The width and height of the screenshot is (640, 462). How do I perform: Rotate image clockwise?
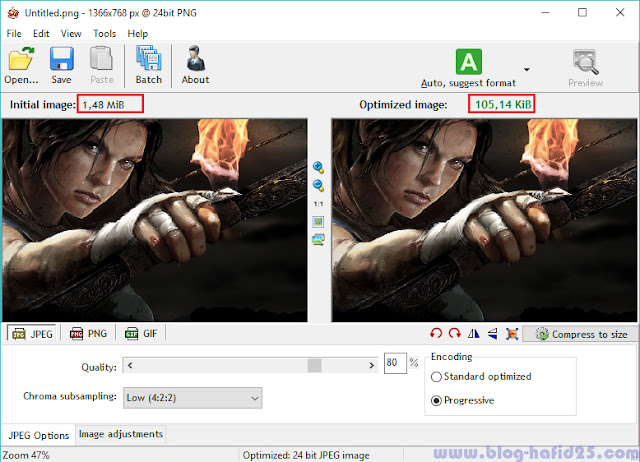454,334
